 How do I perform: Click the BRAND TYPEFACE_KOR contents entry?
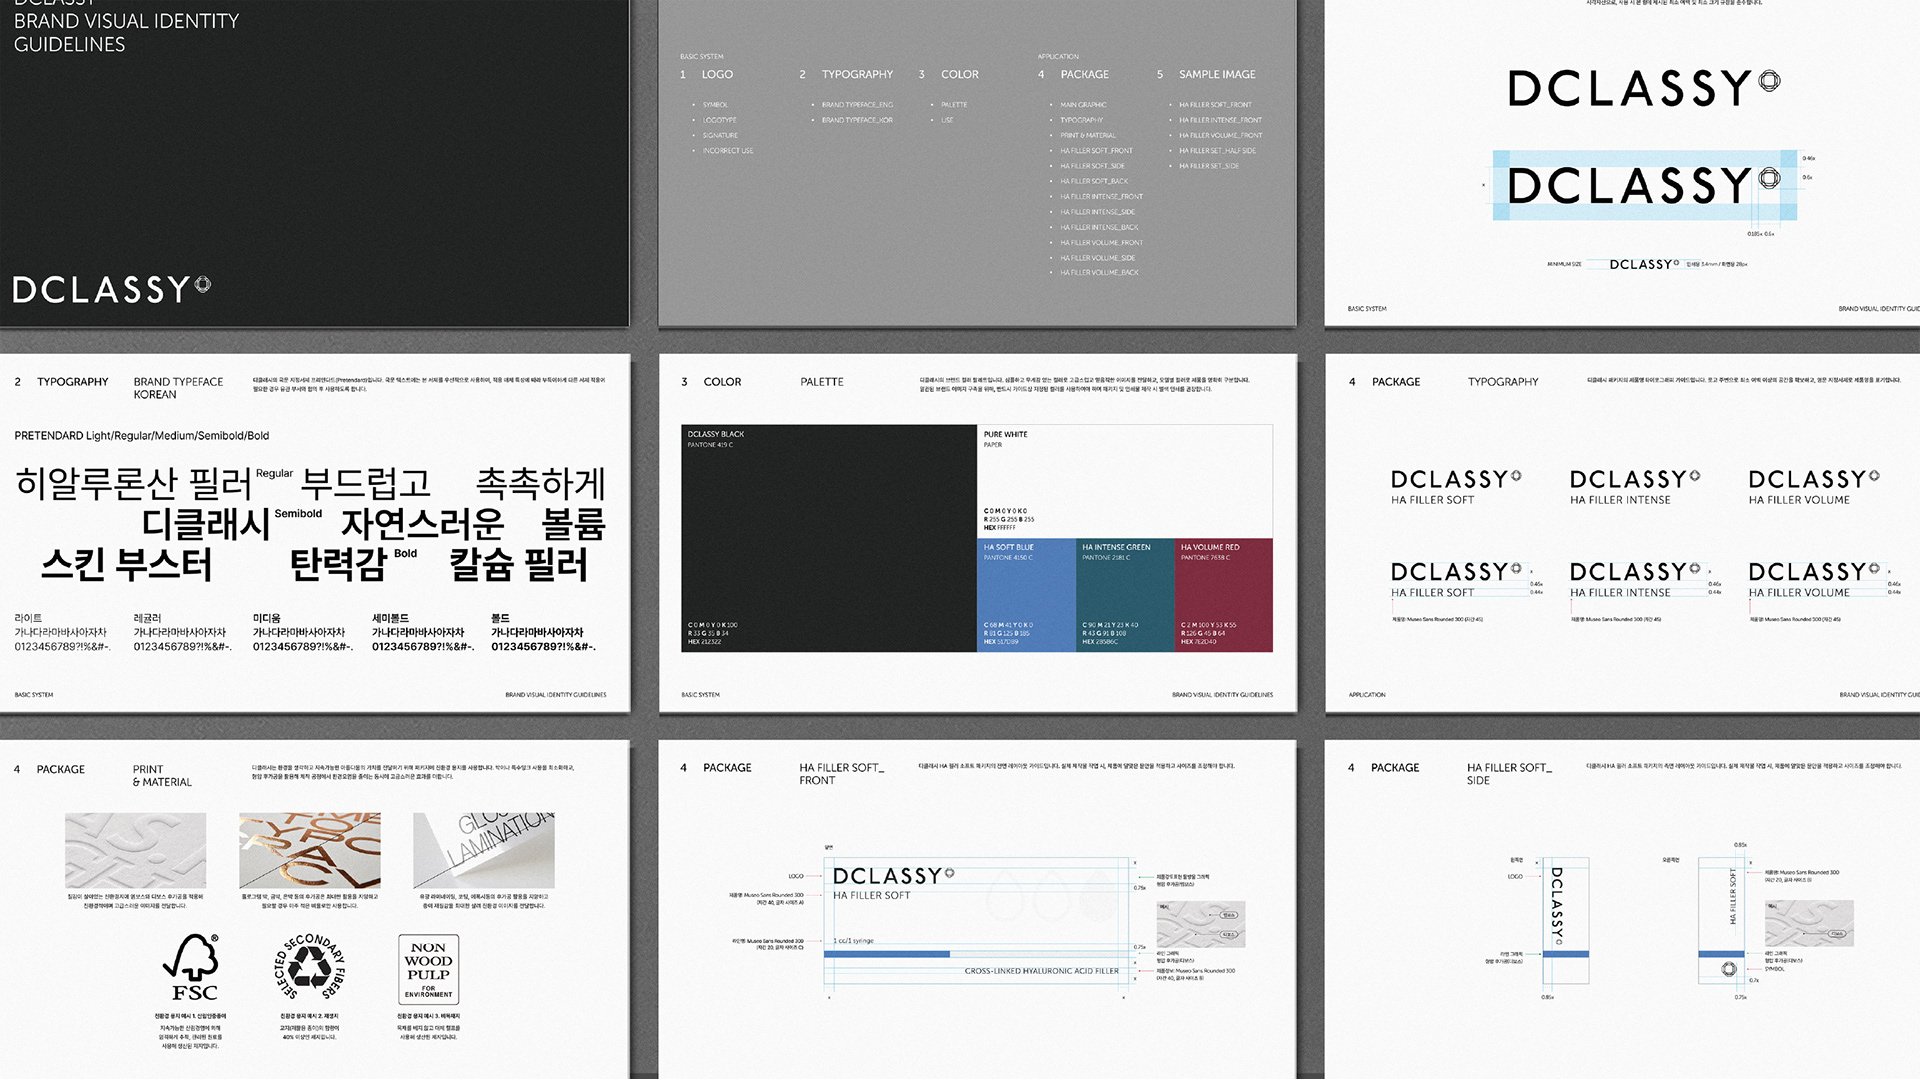[857, 120]
